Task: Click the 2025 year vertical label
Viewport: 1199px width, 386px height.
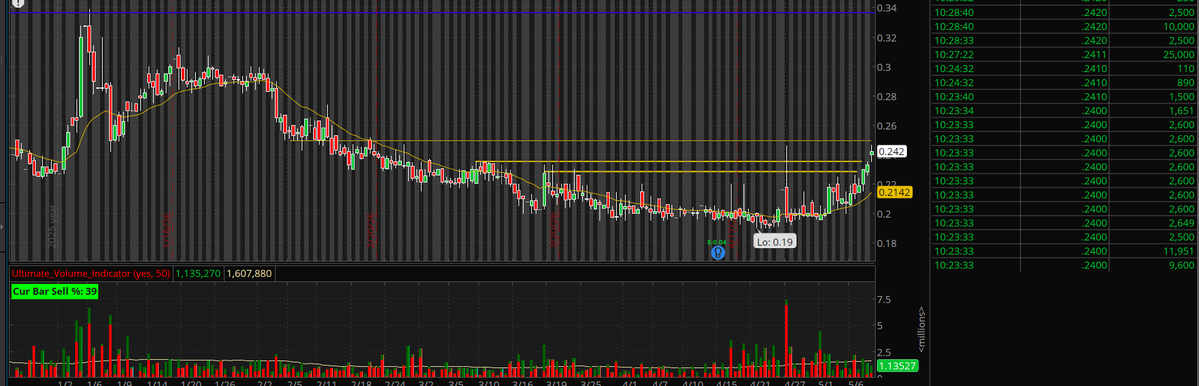Action: (x=53, y=225)
